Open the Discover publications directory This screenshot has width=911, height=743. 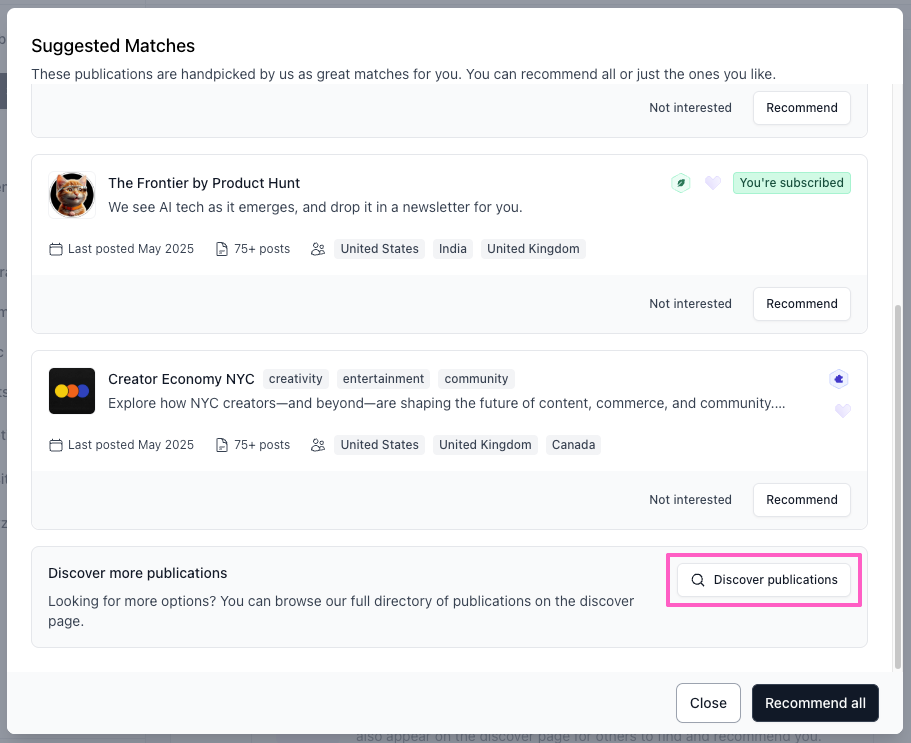click(x=764, y=580)
